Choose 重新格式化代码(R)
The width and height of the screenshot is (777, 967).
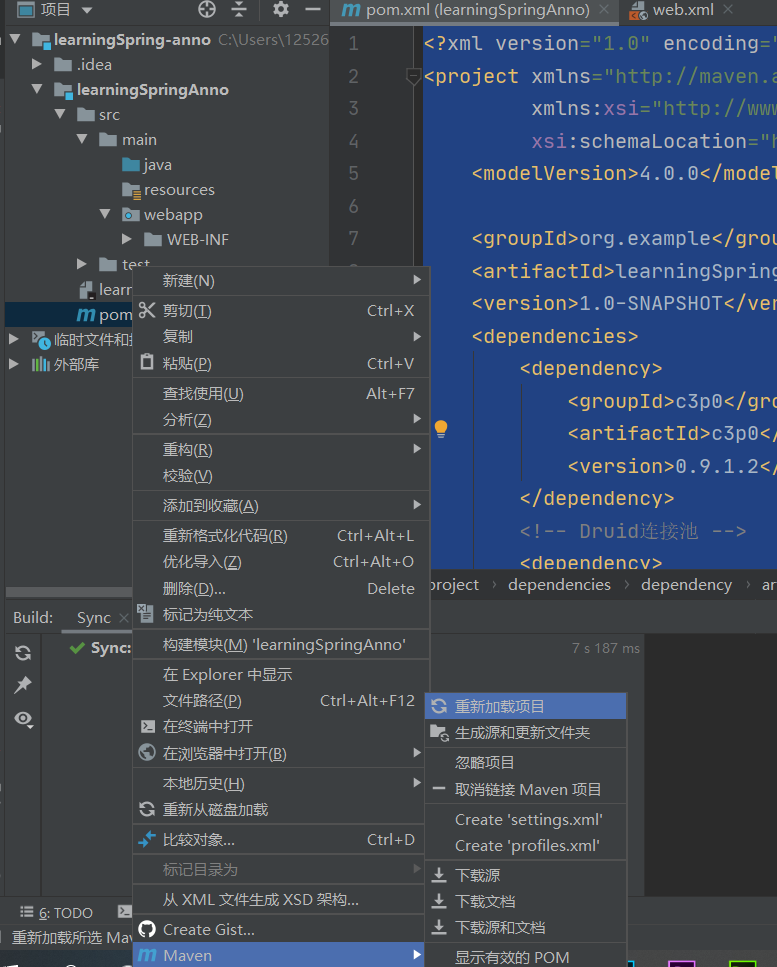(x=281, y=536)
